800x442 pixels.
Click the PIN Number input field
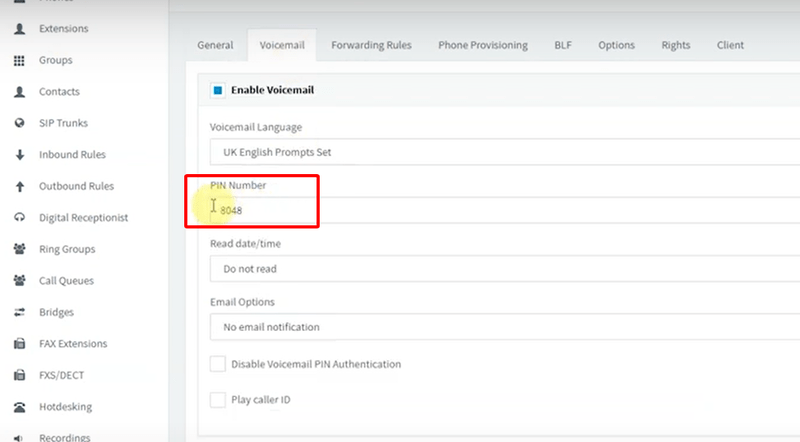[500, 210]
